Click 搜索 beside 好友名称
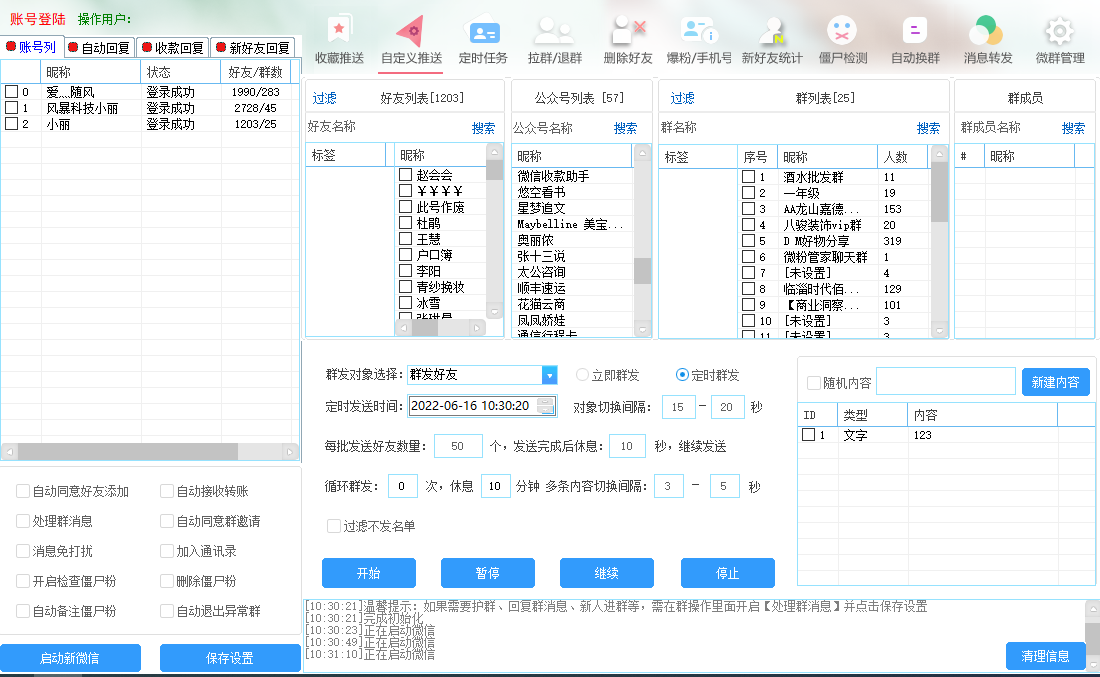The height and width of the screenshot is (677, 1100). click(x=483, y=128)
